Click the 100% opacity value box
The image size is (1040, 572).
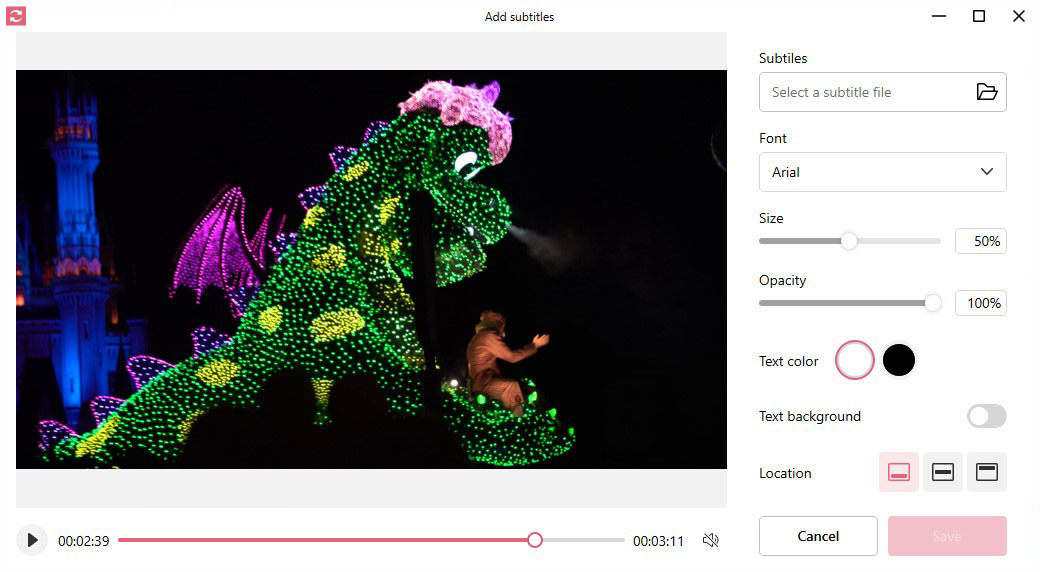click(980, 303)
